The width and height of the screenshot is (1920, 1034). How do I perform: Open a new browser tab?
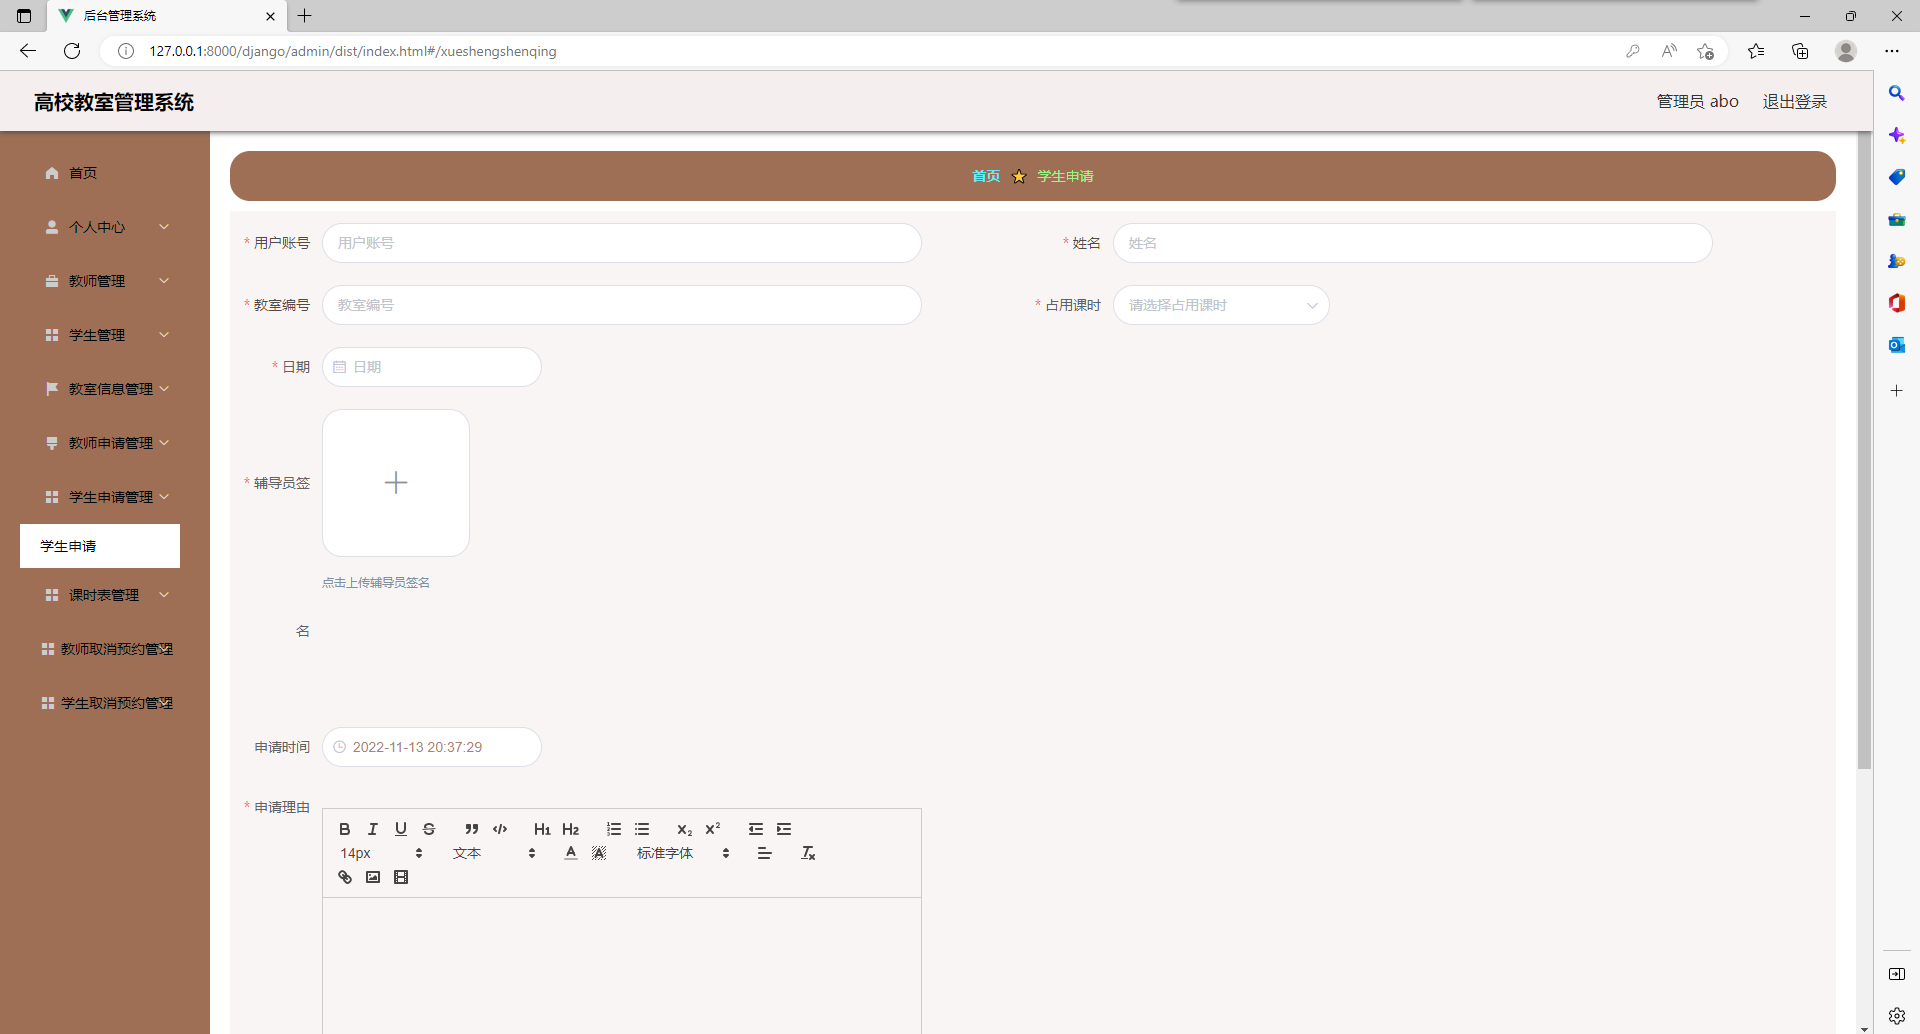(305, 16)
